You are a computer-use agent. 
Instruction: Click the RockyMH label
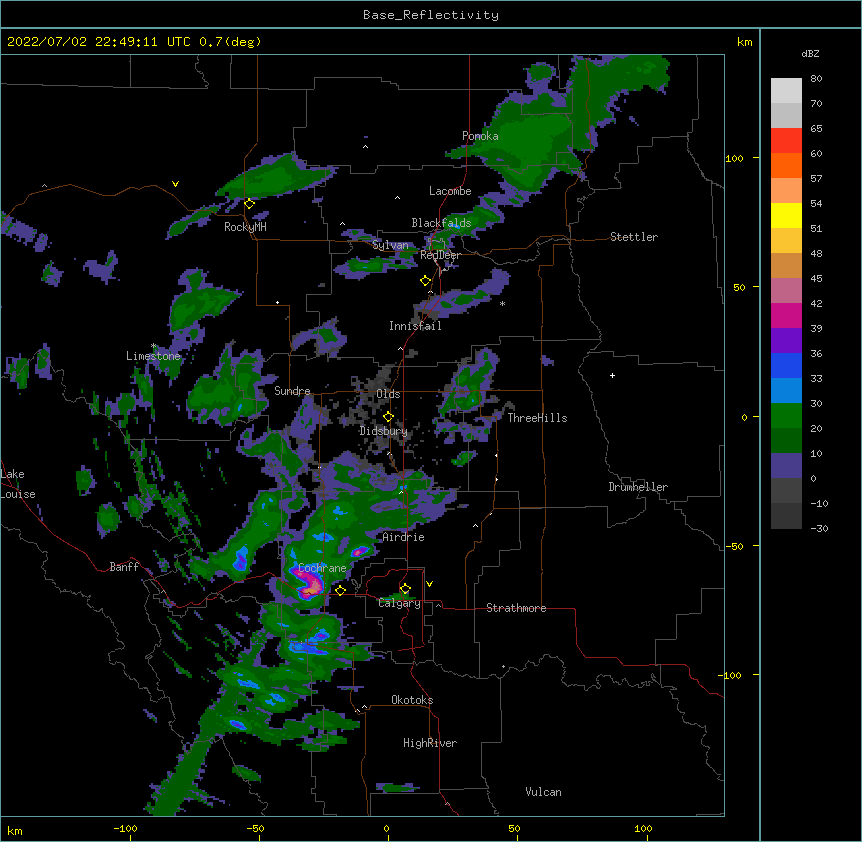coord(245,227)
